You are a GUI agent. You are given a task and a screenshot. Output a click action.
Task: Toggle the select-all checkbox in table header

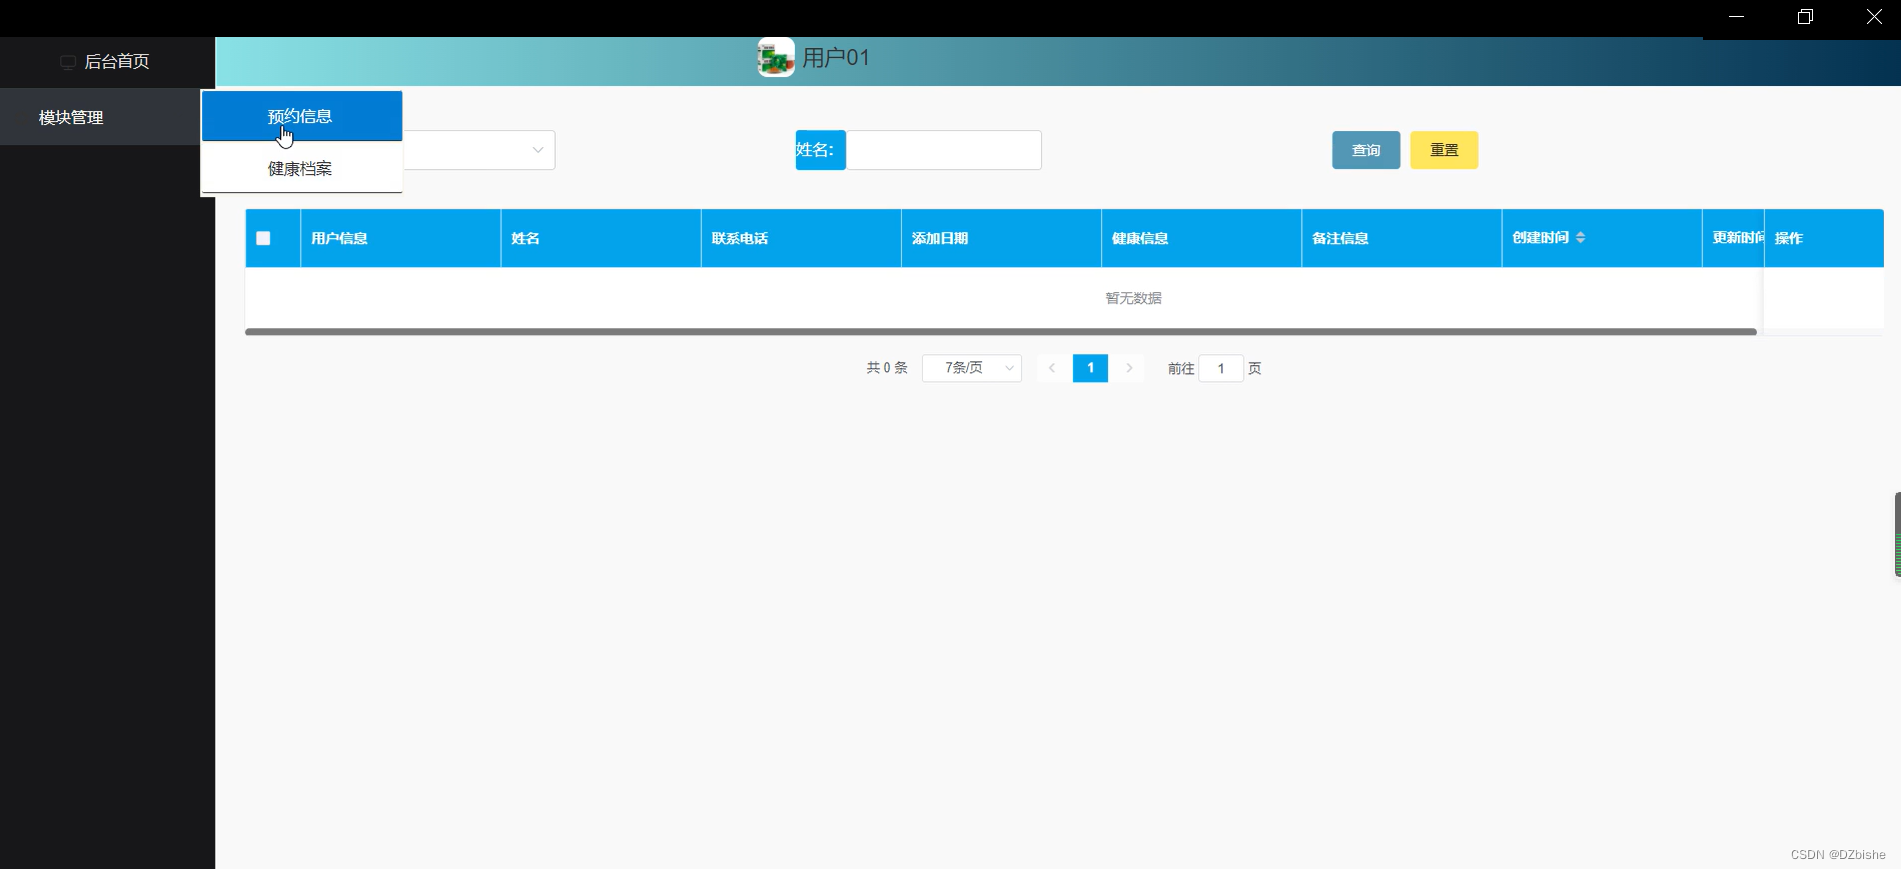[x=263, y=238]
